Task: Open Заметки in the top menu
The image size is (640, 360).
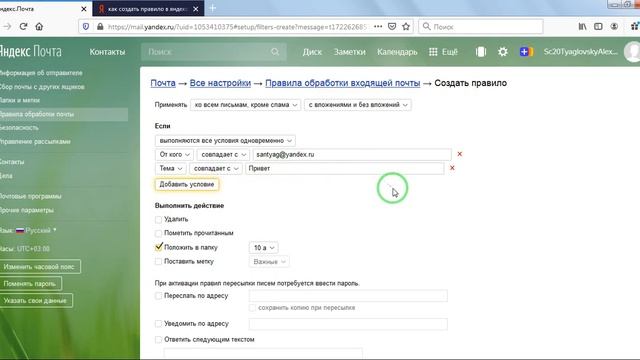Action: click(349, 52)
